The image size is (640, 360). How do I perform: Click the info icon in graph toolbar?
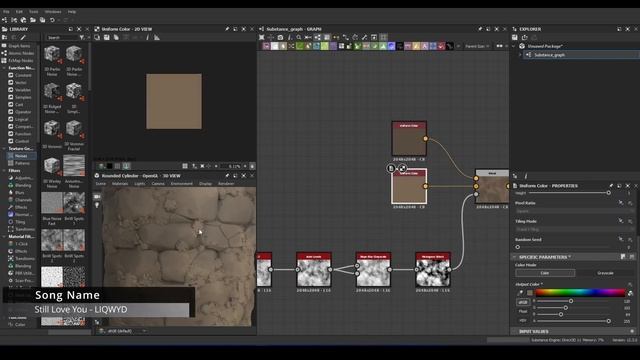(290, 37)
